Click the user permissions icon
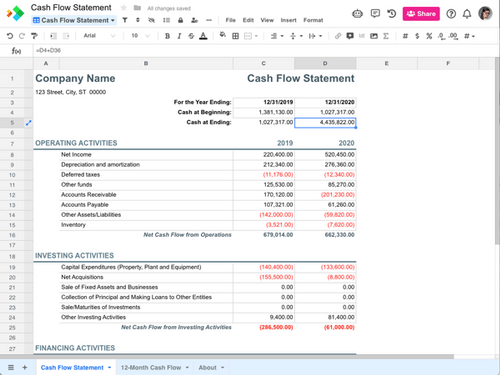The height and width of the screenshot is (375, 500). 194,20
